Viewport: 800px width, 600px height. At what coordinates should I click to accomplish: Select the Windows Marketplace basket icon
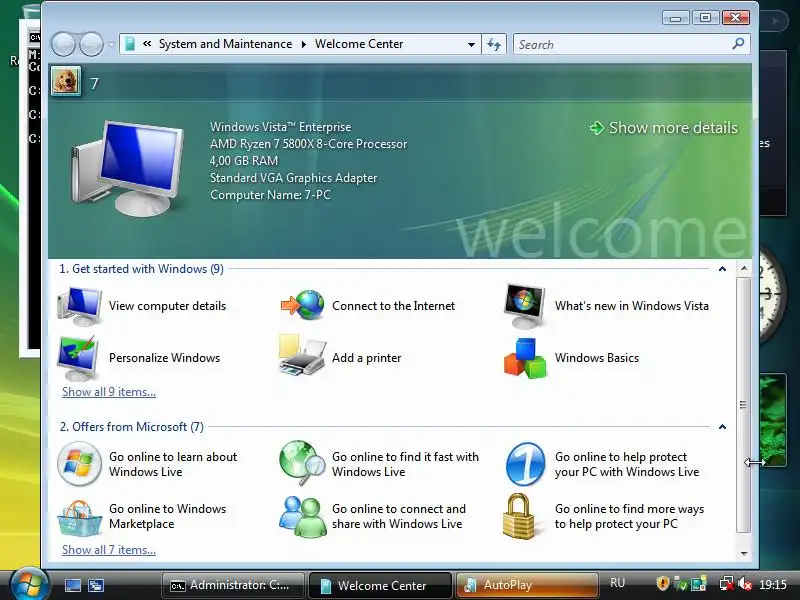[79, 517]
